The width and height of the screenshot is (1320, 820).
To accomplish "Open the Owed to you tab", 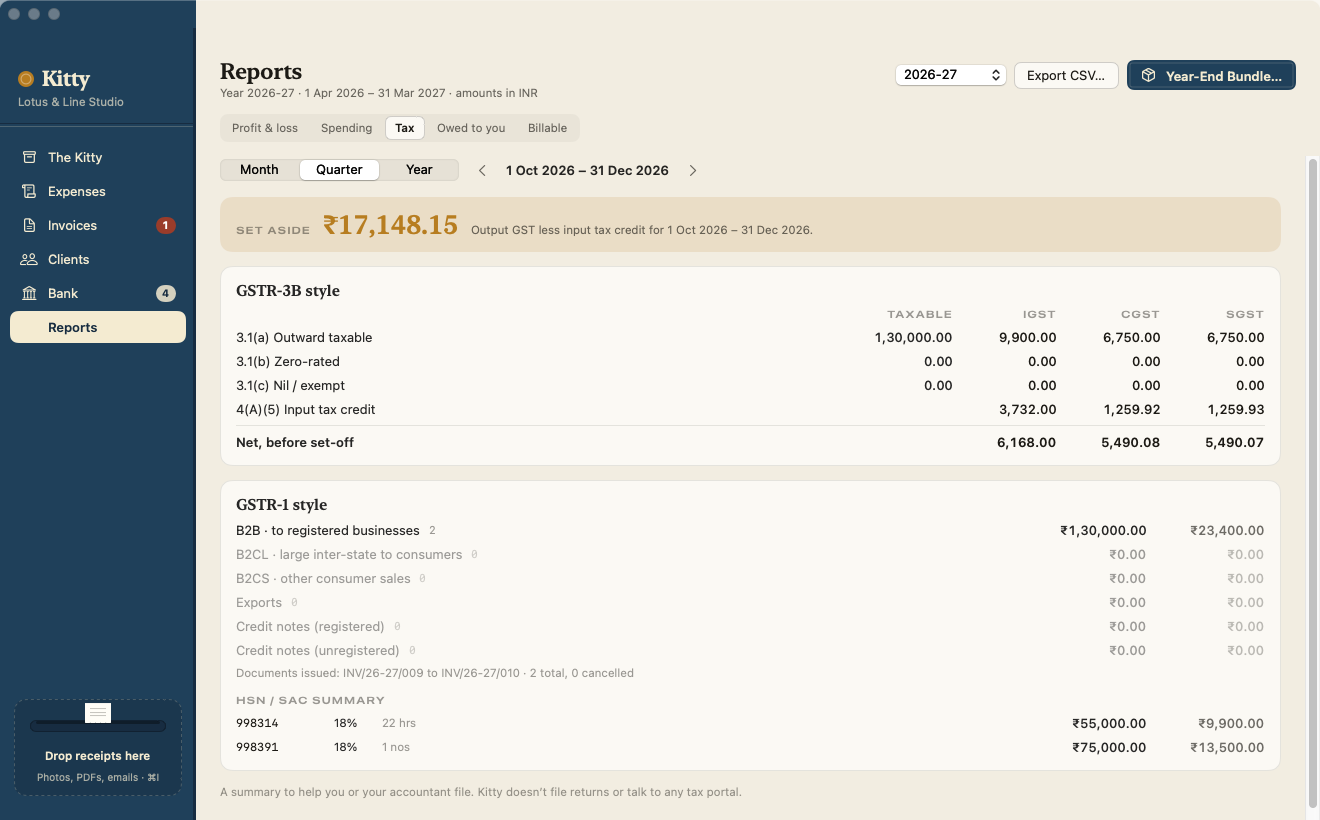I will click(x=471, y=128).
